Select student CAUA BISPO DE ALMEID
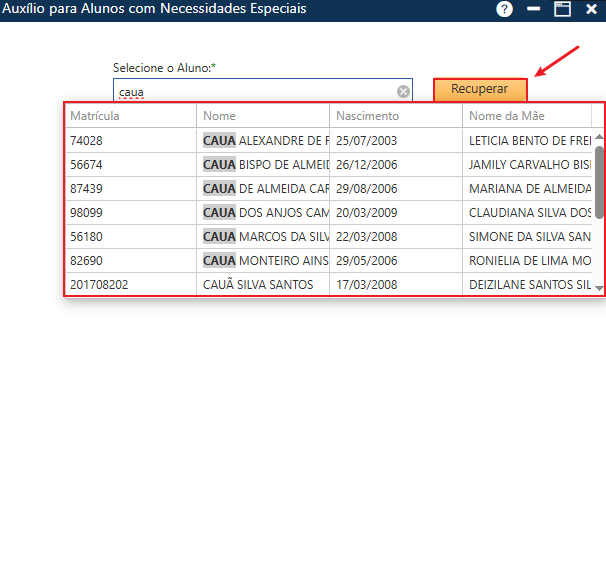The height and width of the screenshot is (581, 606). click(x=266, y=165)
